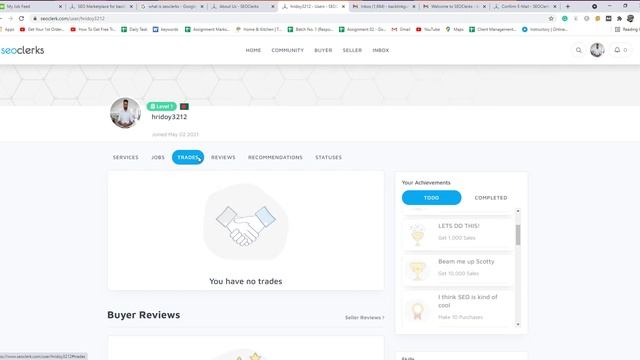640x360 pixels.
Task: Open the Apps bookmark shortcut
Action: click(x=7, y=29)
